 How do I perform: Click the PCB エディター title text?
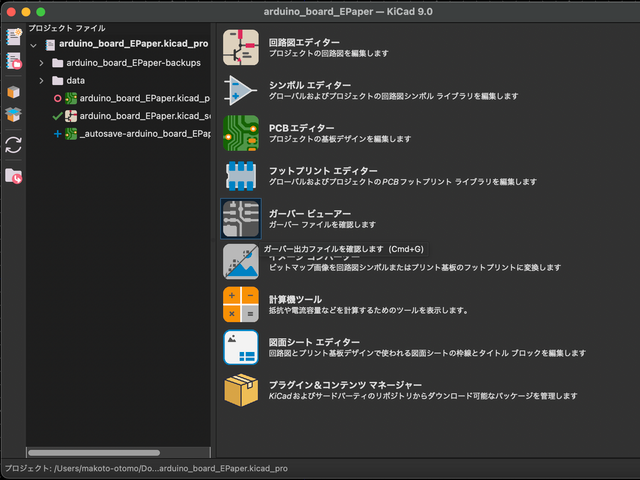(x=301, y=128)
